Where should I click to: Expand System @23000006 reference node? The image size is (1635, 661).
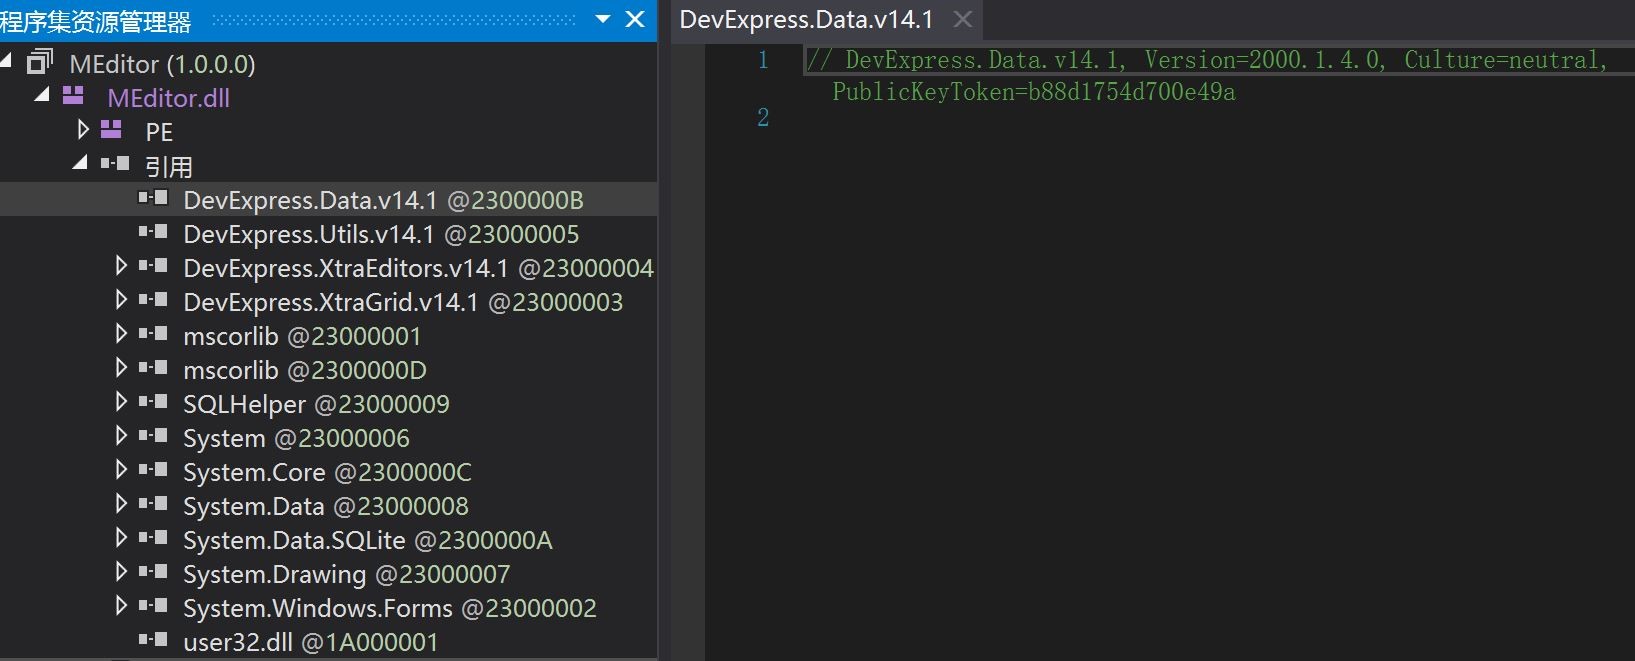click(x=121, y=435)
